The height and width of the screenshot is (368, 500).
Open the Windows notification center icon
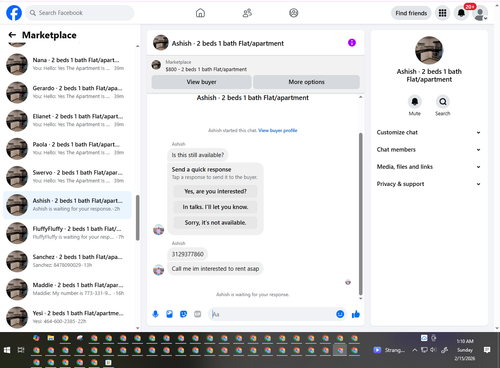(x=487, y=350)
